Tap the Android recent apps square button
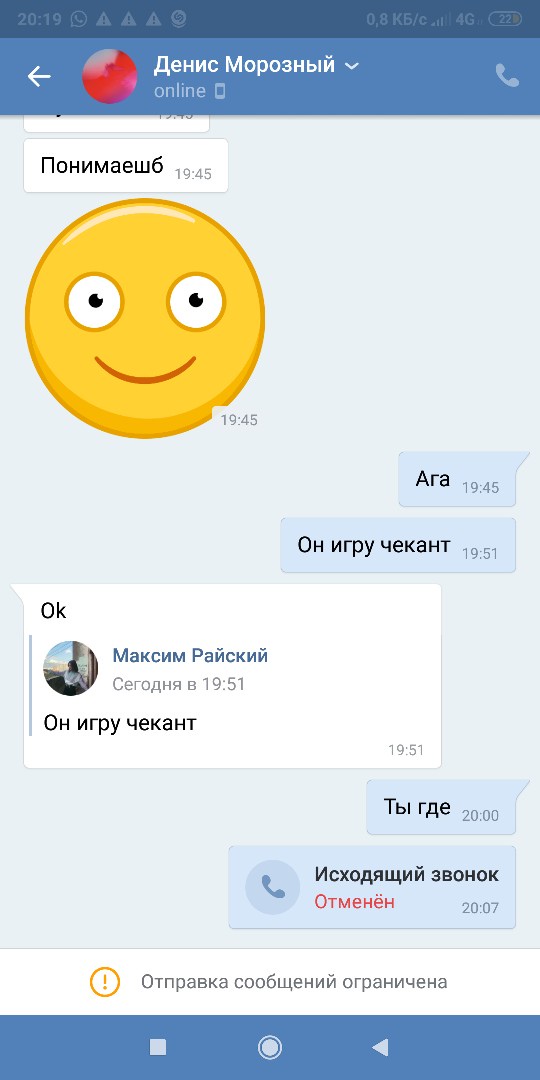 [x=158, y=1047]
